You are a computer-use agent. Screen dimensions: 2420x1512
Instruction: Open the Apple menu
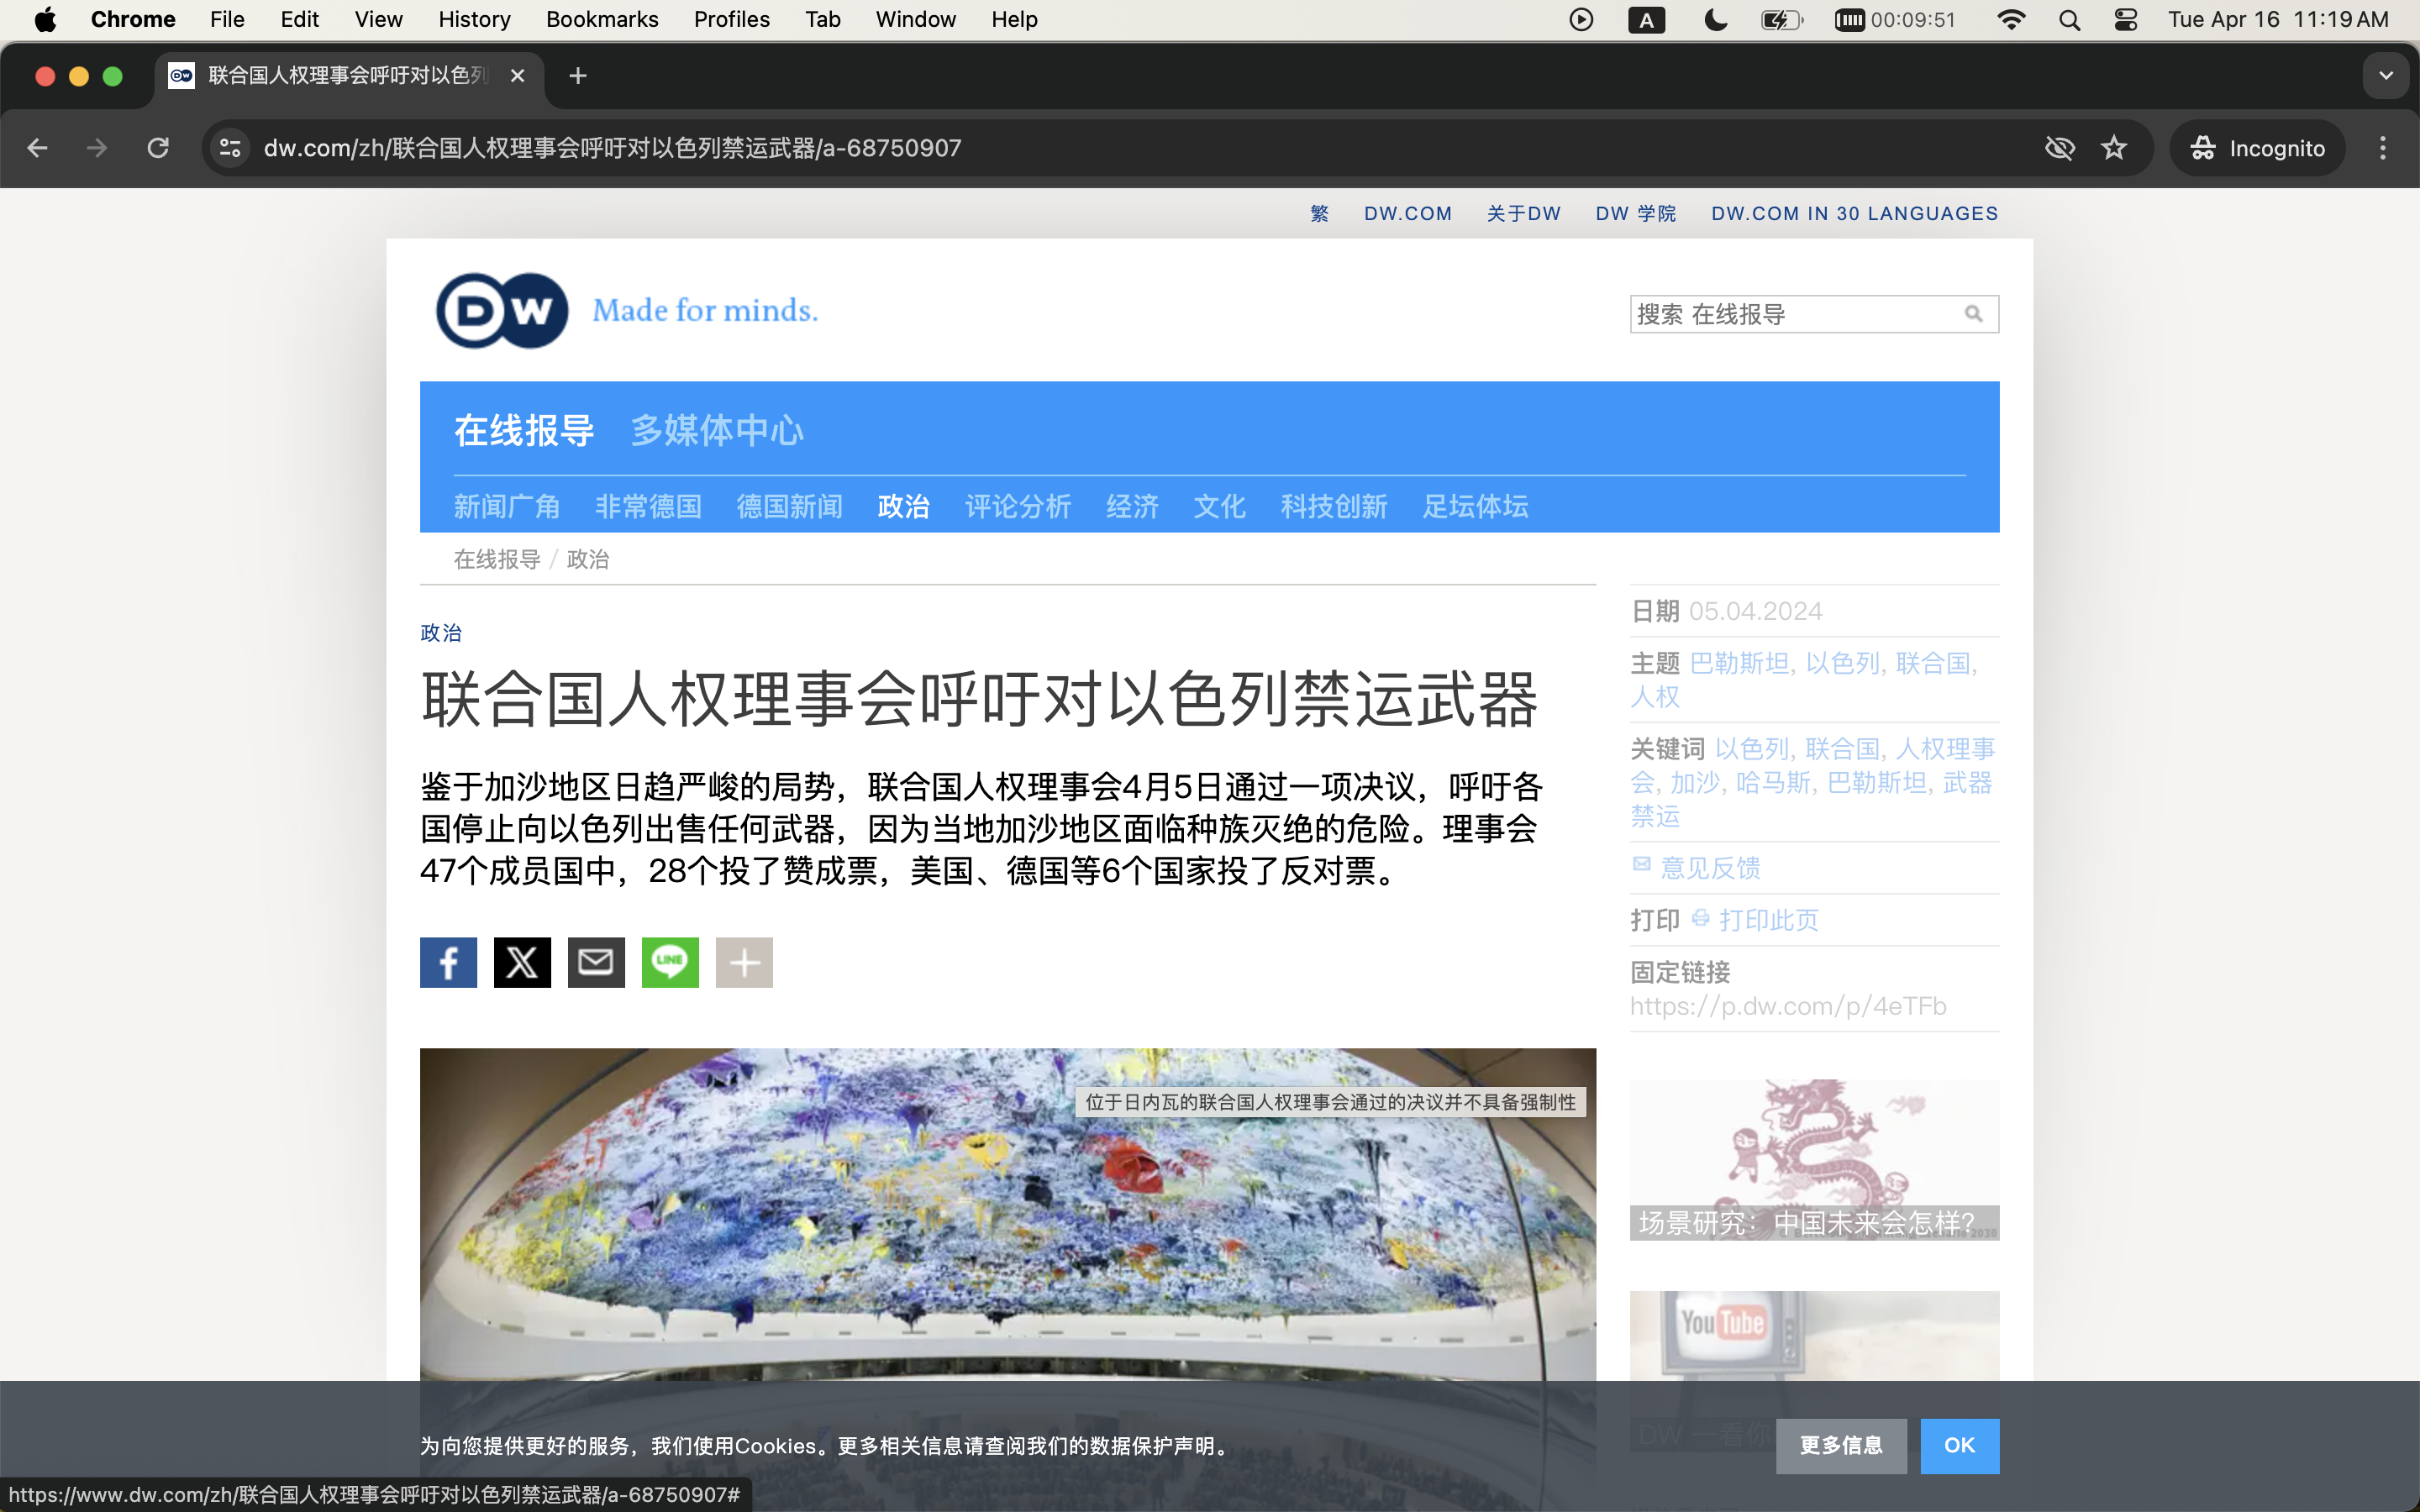click(45, 19)
